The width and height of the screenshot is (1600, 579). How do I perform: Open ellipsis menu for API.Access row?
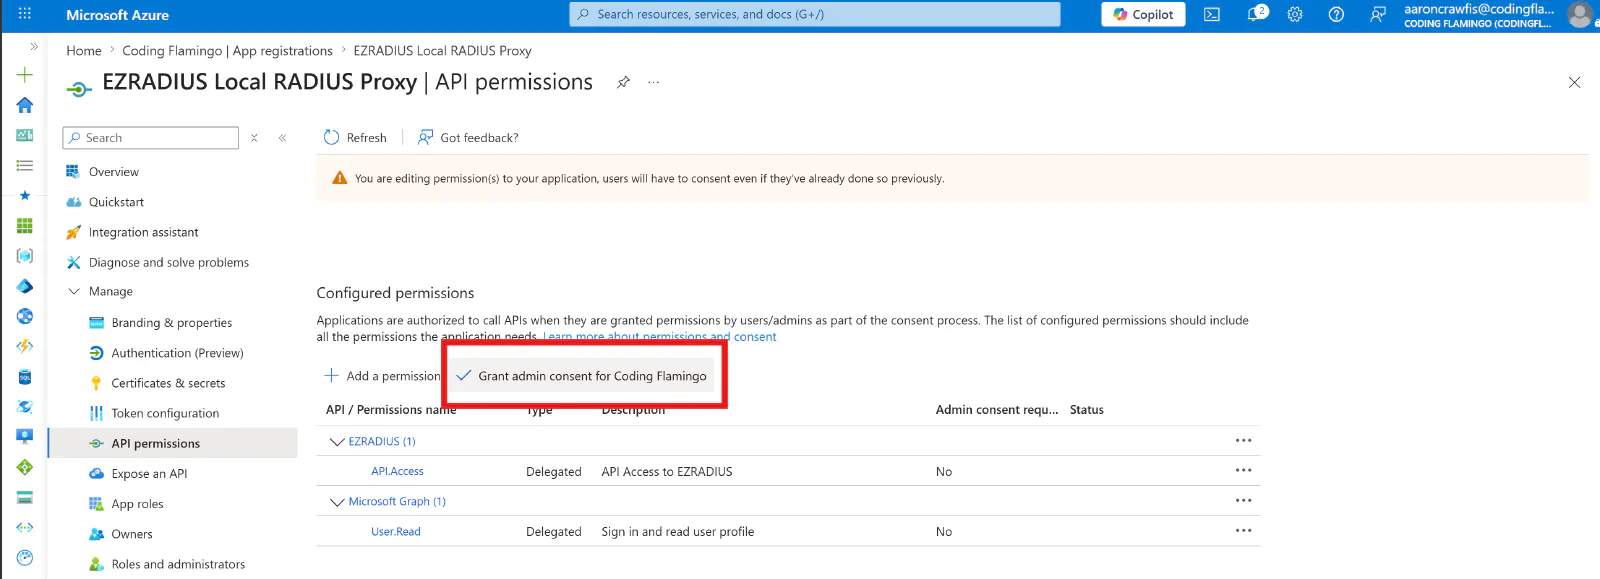[x=1243, y=471]
